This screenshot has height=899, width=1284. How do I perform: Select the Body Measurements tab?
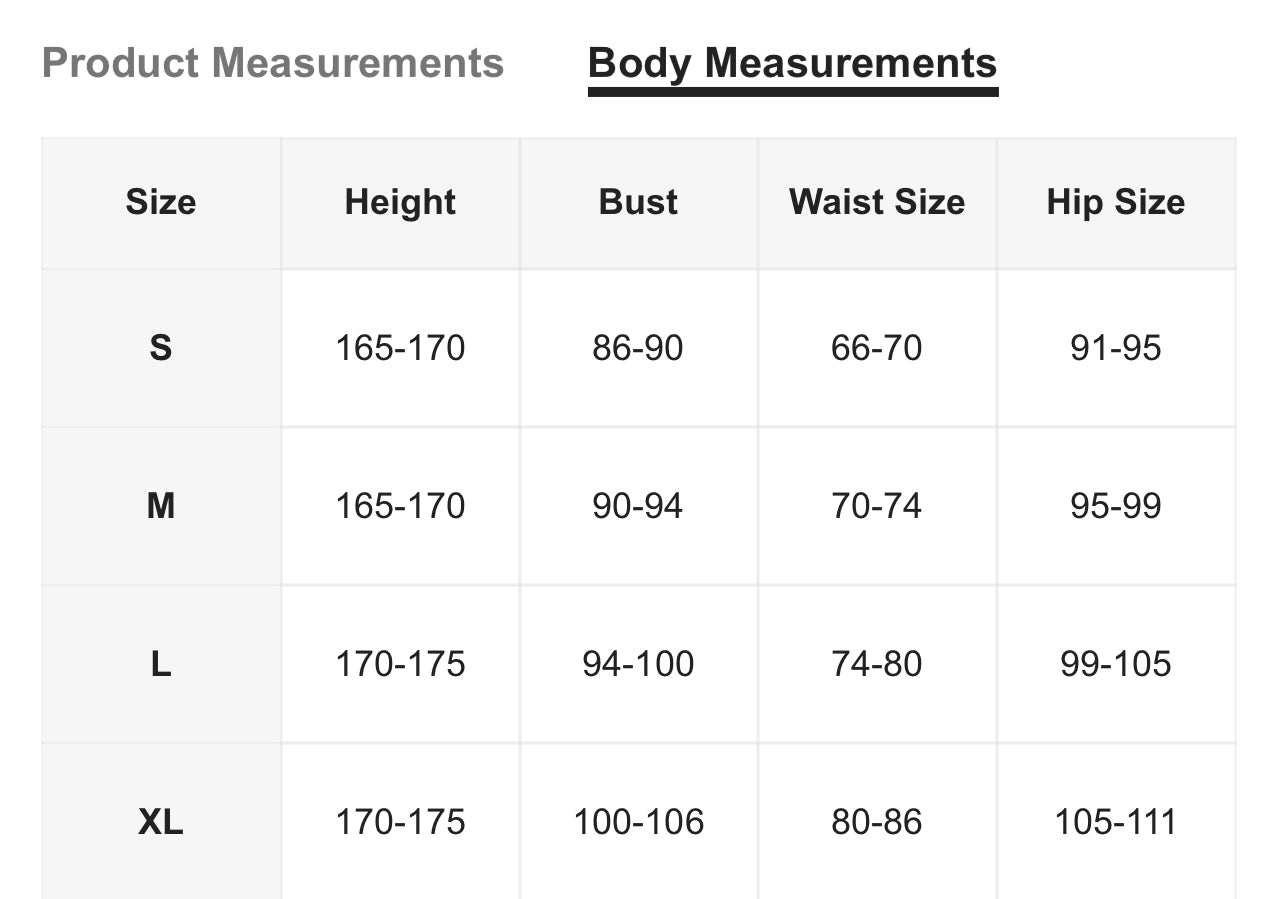(793, 64)
